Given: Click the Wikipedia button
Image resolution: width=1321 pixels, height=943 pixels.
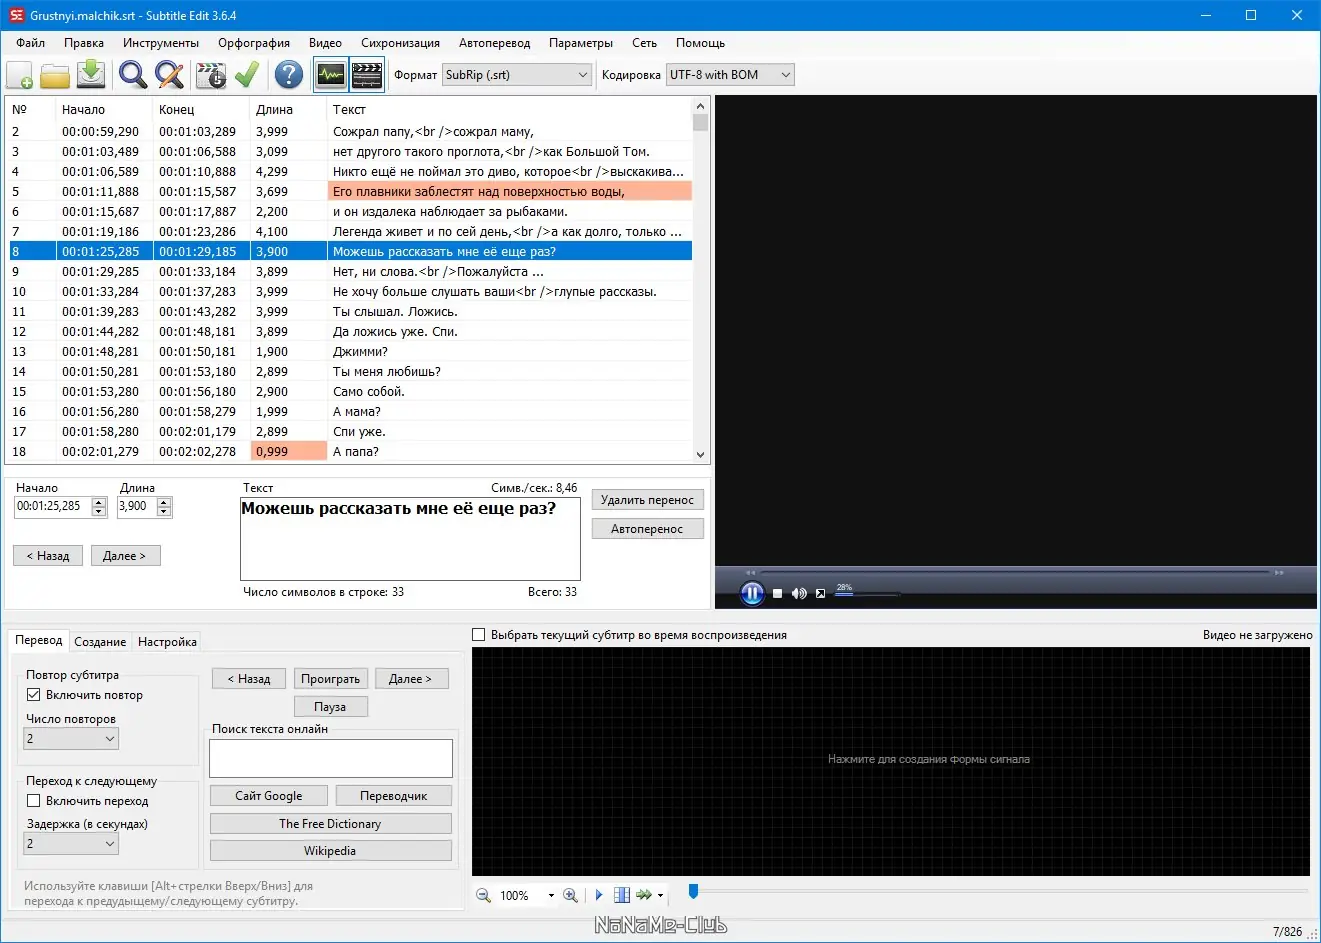Looking at the screenshot, I should tap(330, 851).
